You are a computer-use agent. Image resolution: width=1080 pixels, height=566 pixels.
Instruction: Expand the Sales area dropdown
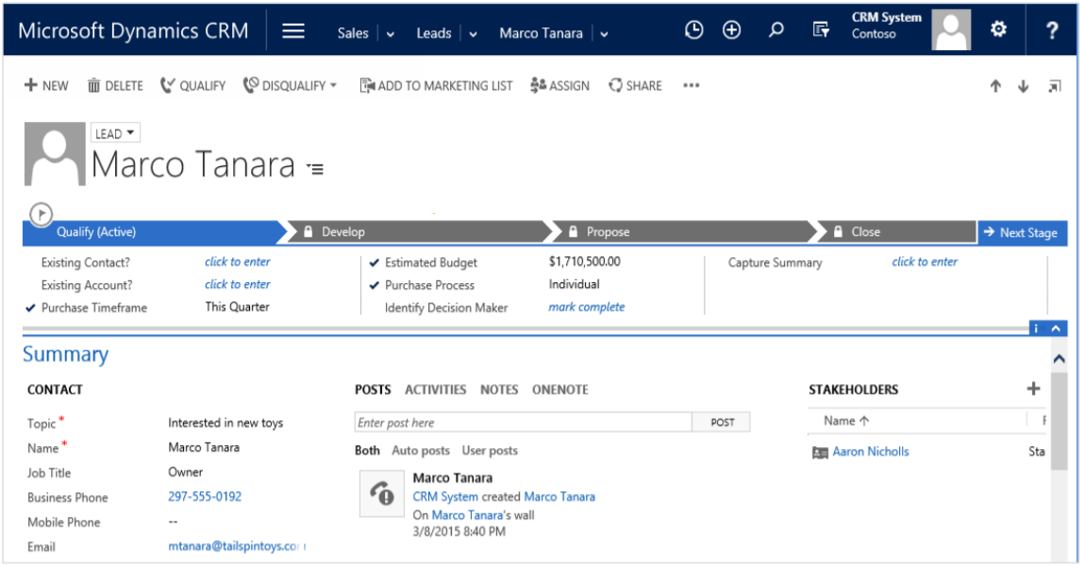click(x=391, y=34)
